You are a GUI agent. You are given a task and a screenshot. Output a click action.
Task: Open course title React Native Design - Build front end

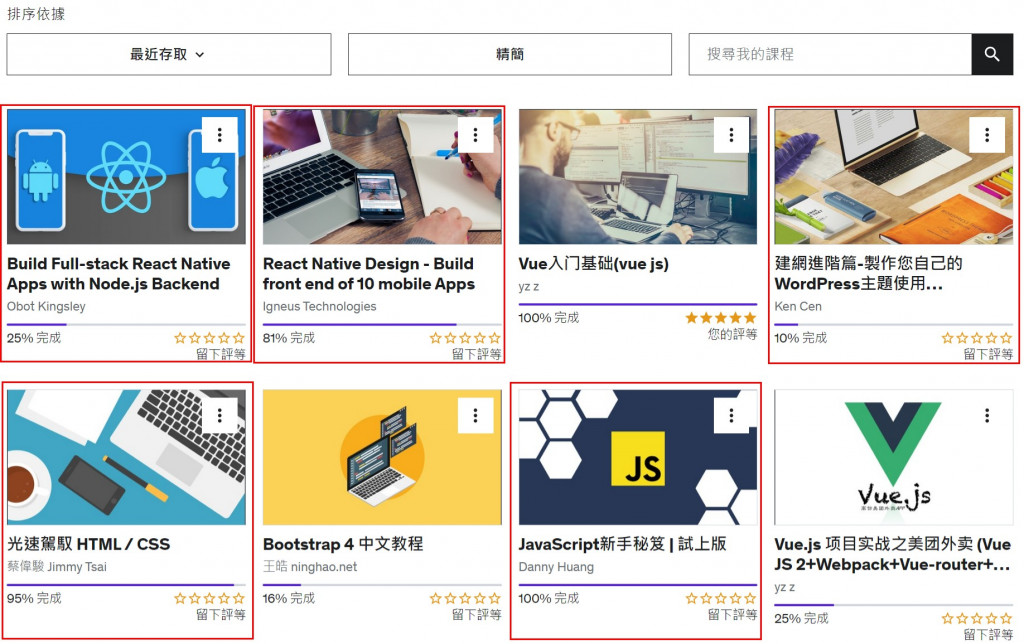click(x=368, y=274)
